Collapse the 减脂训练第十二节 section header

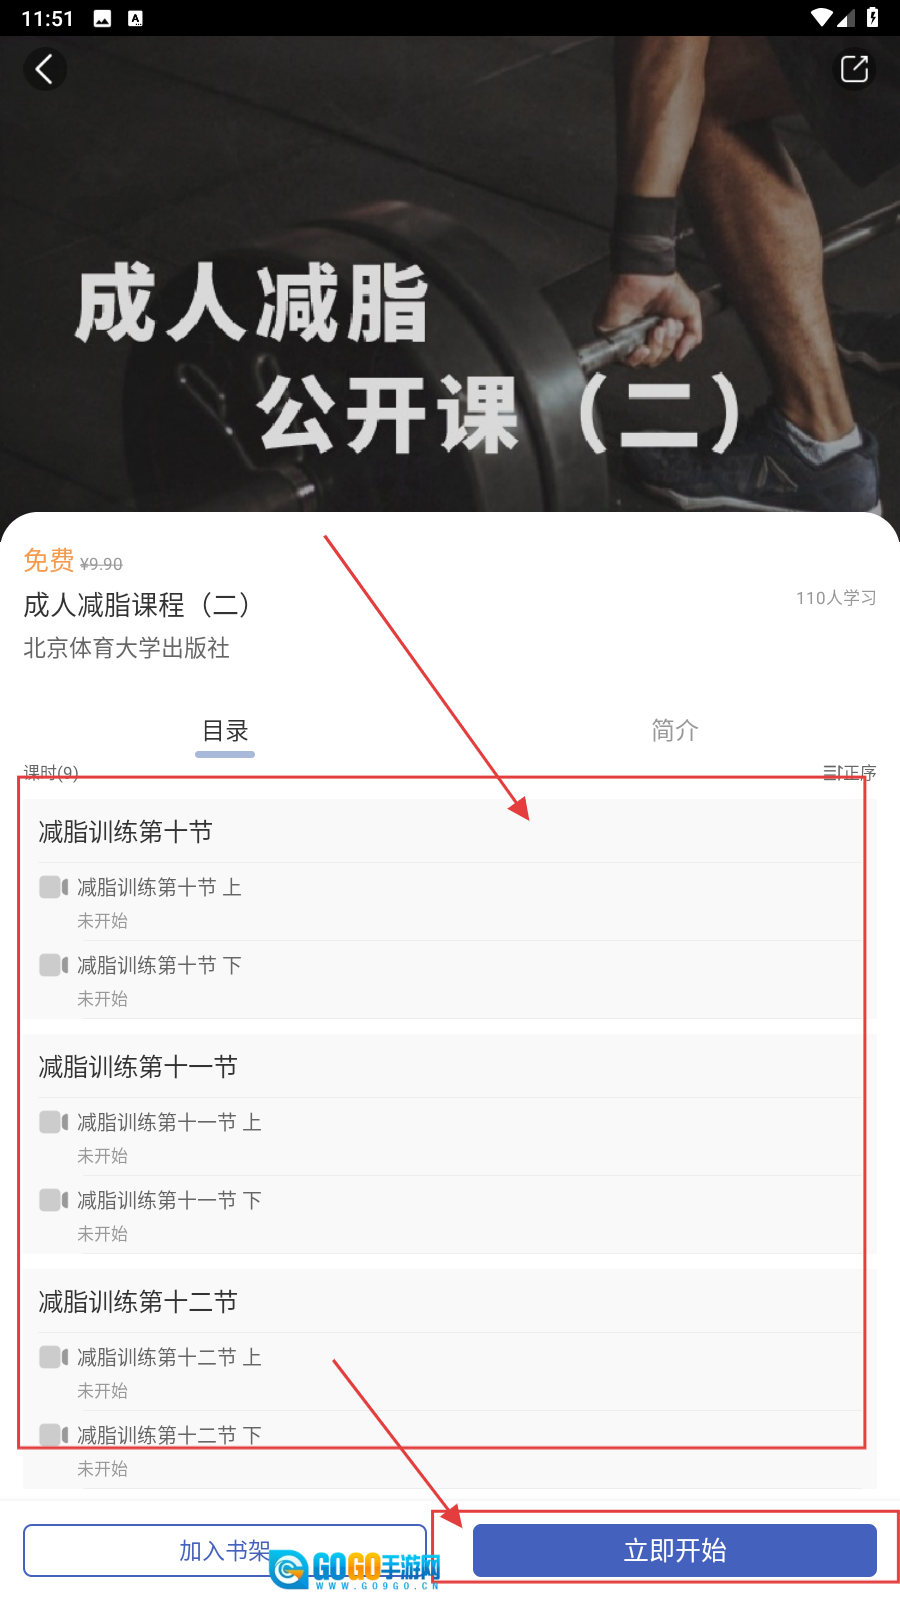coord(450,1302)
